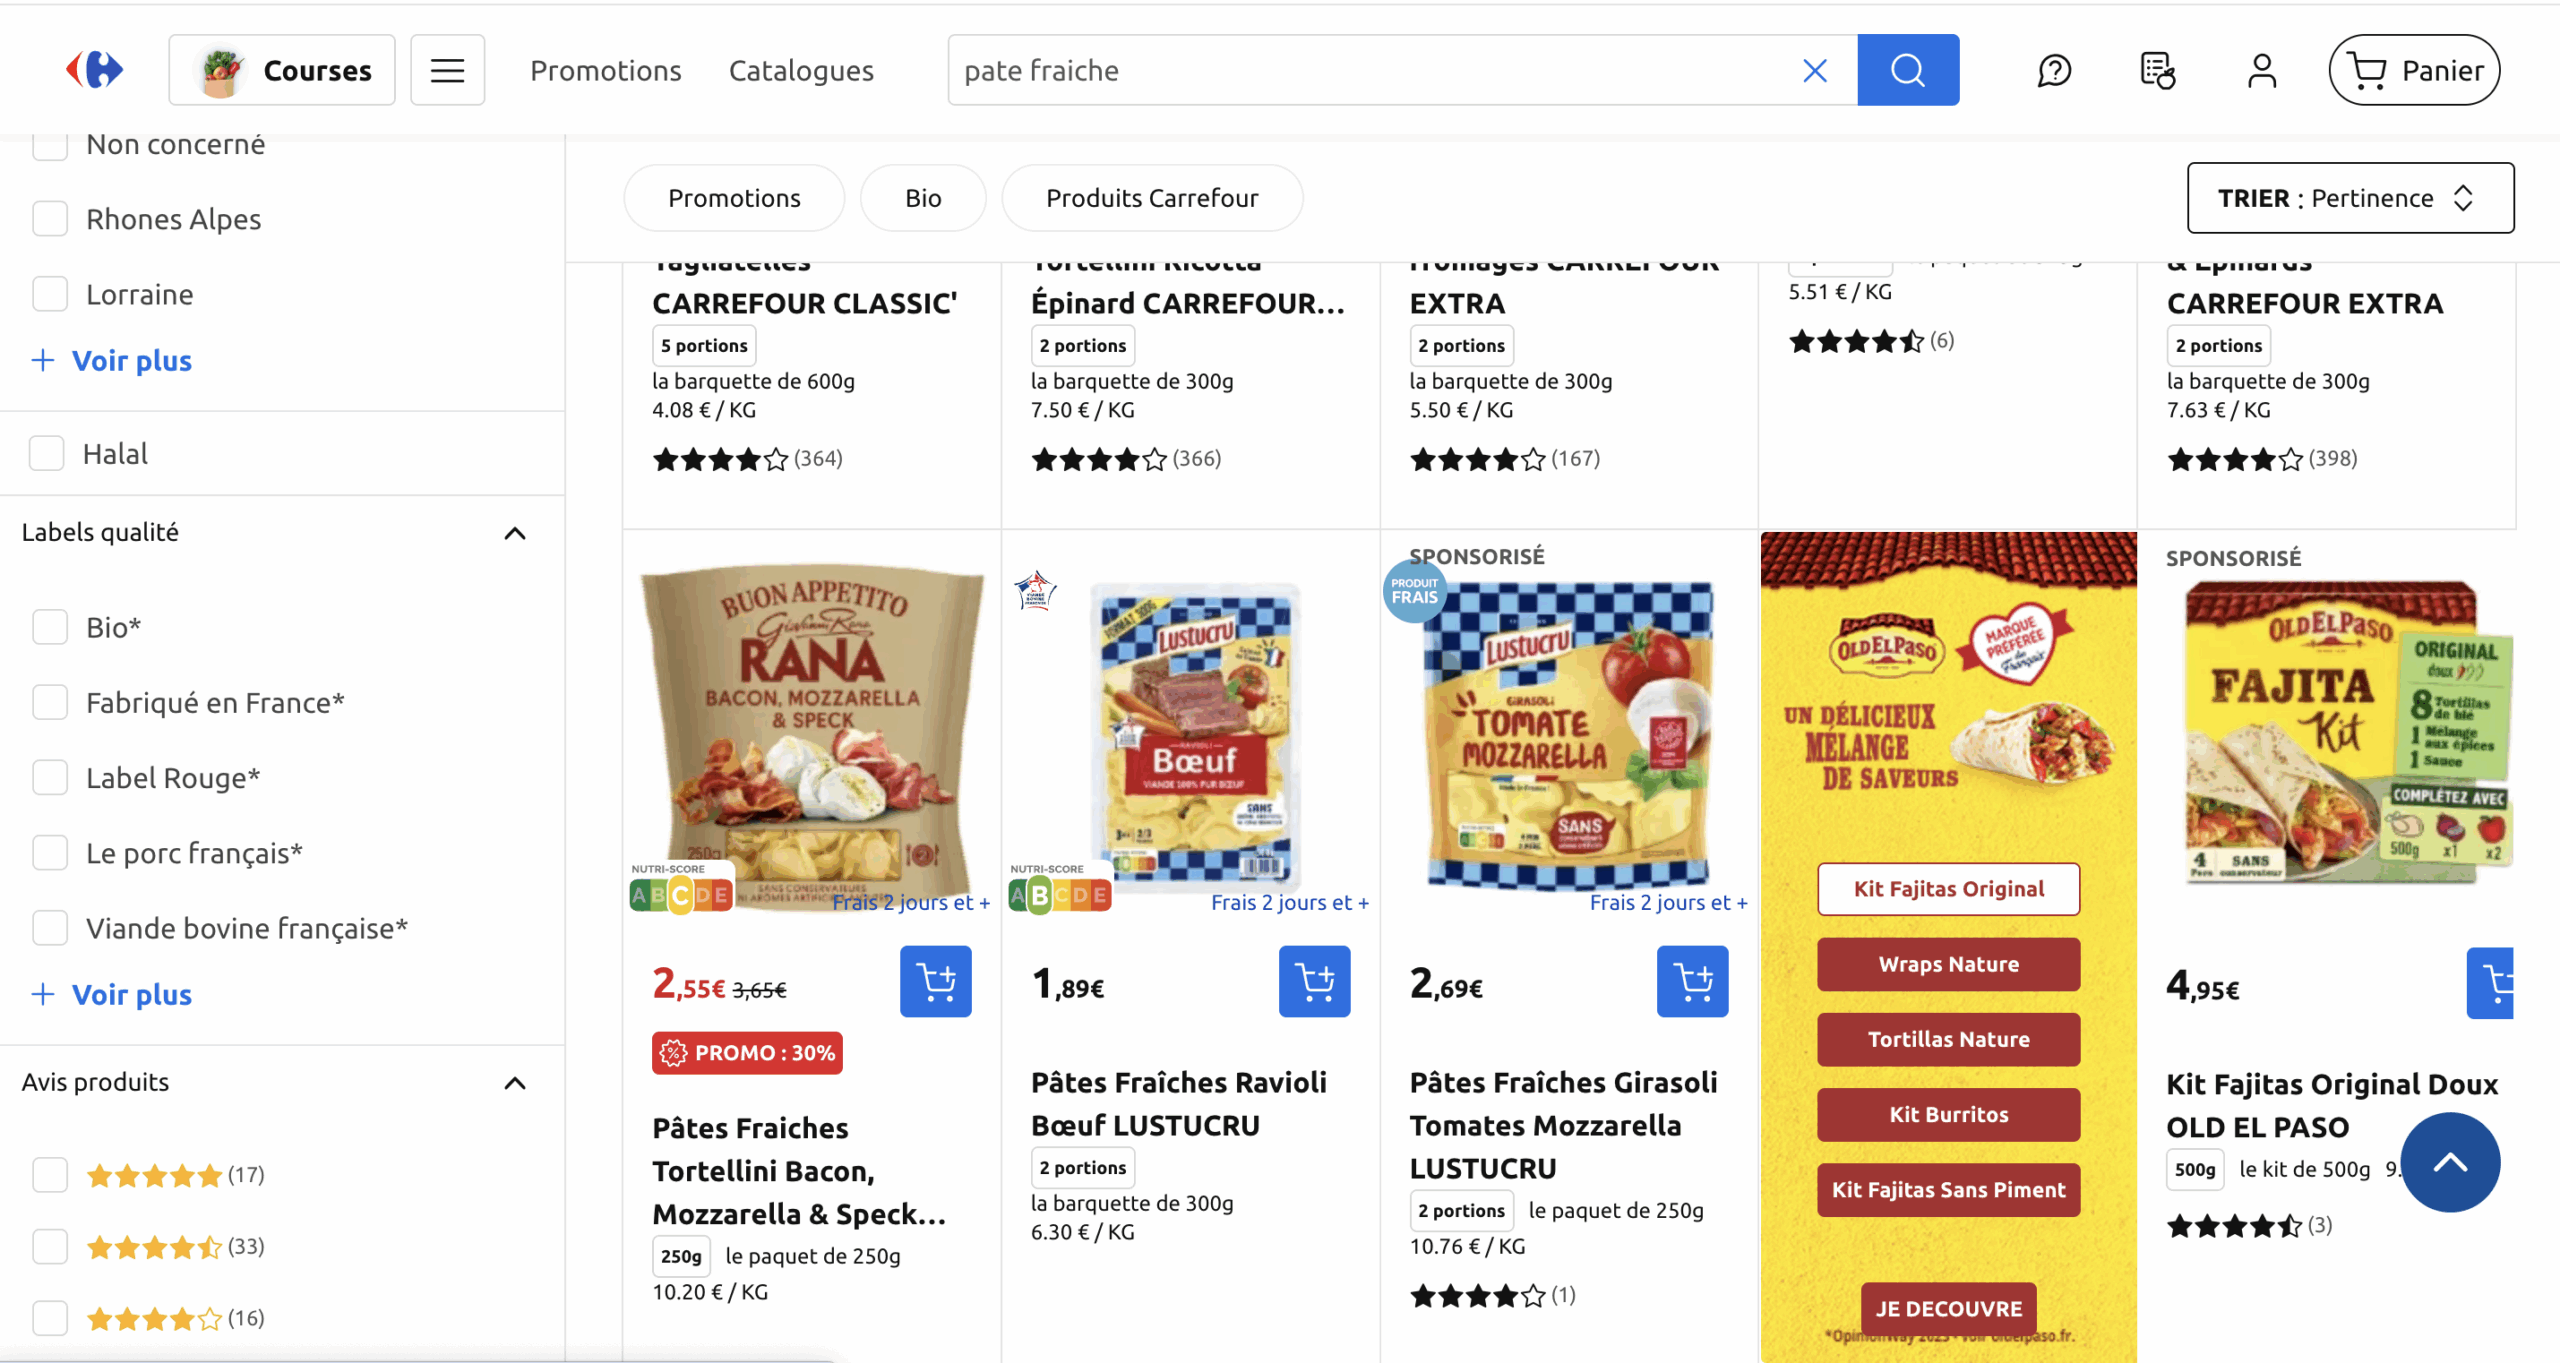Select the Promotions menu item

(x=605, y=69)
